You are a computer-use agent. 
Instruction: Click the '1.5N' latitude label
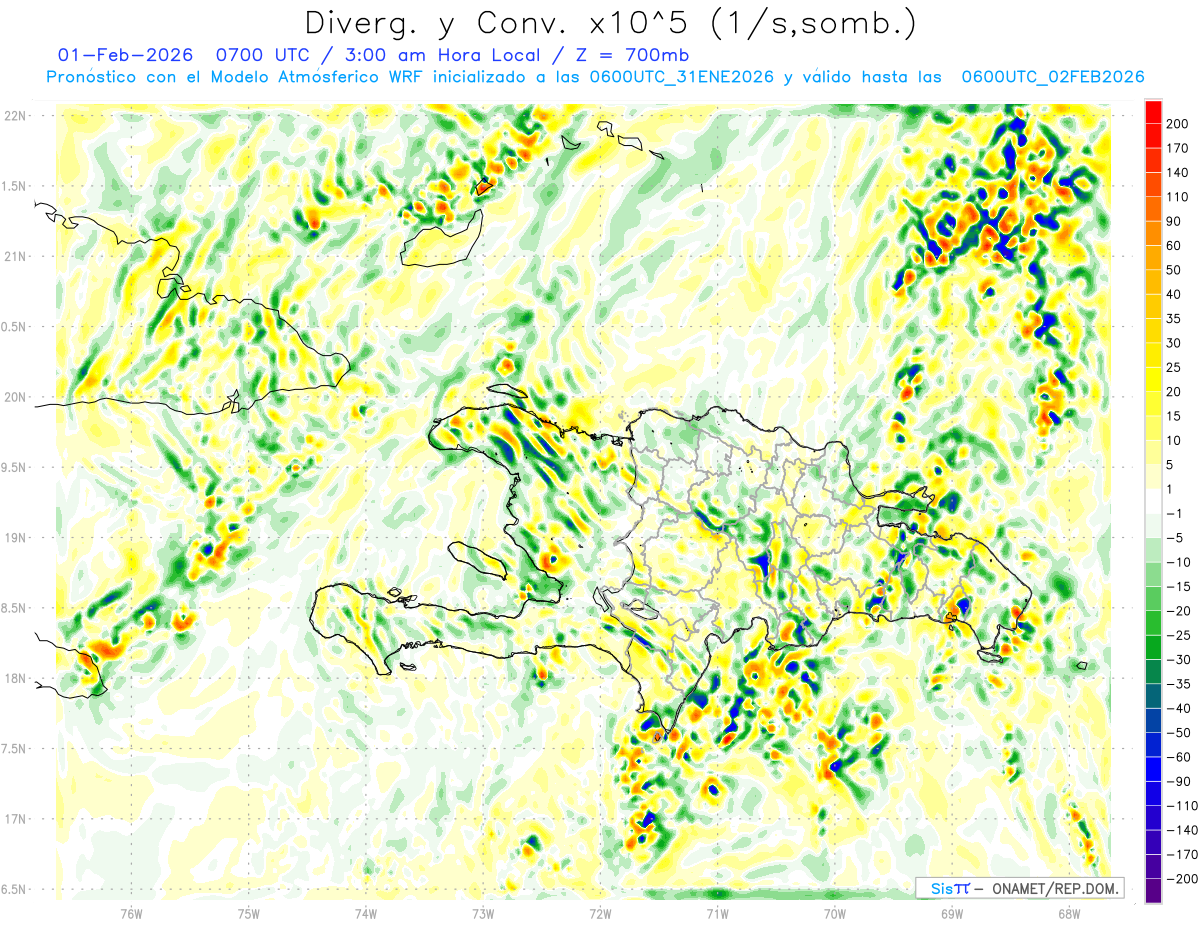tap(14, 186)
